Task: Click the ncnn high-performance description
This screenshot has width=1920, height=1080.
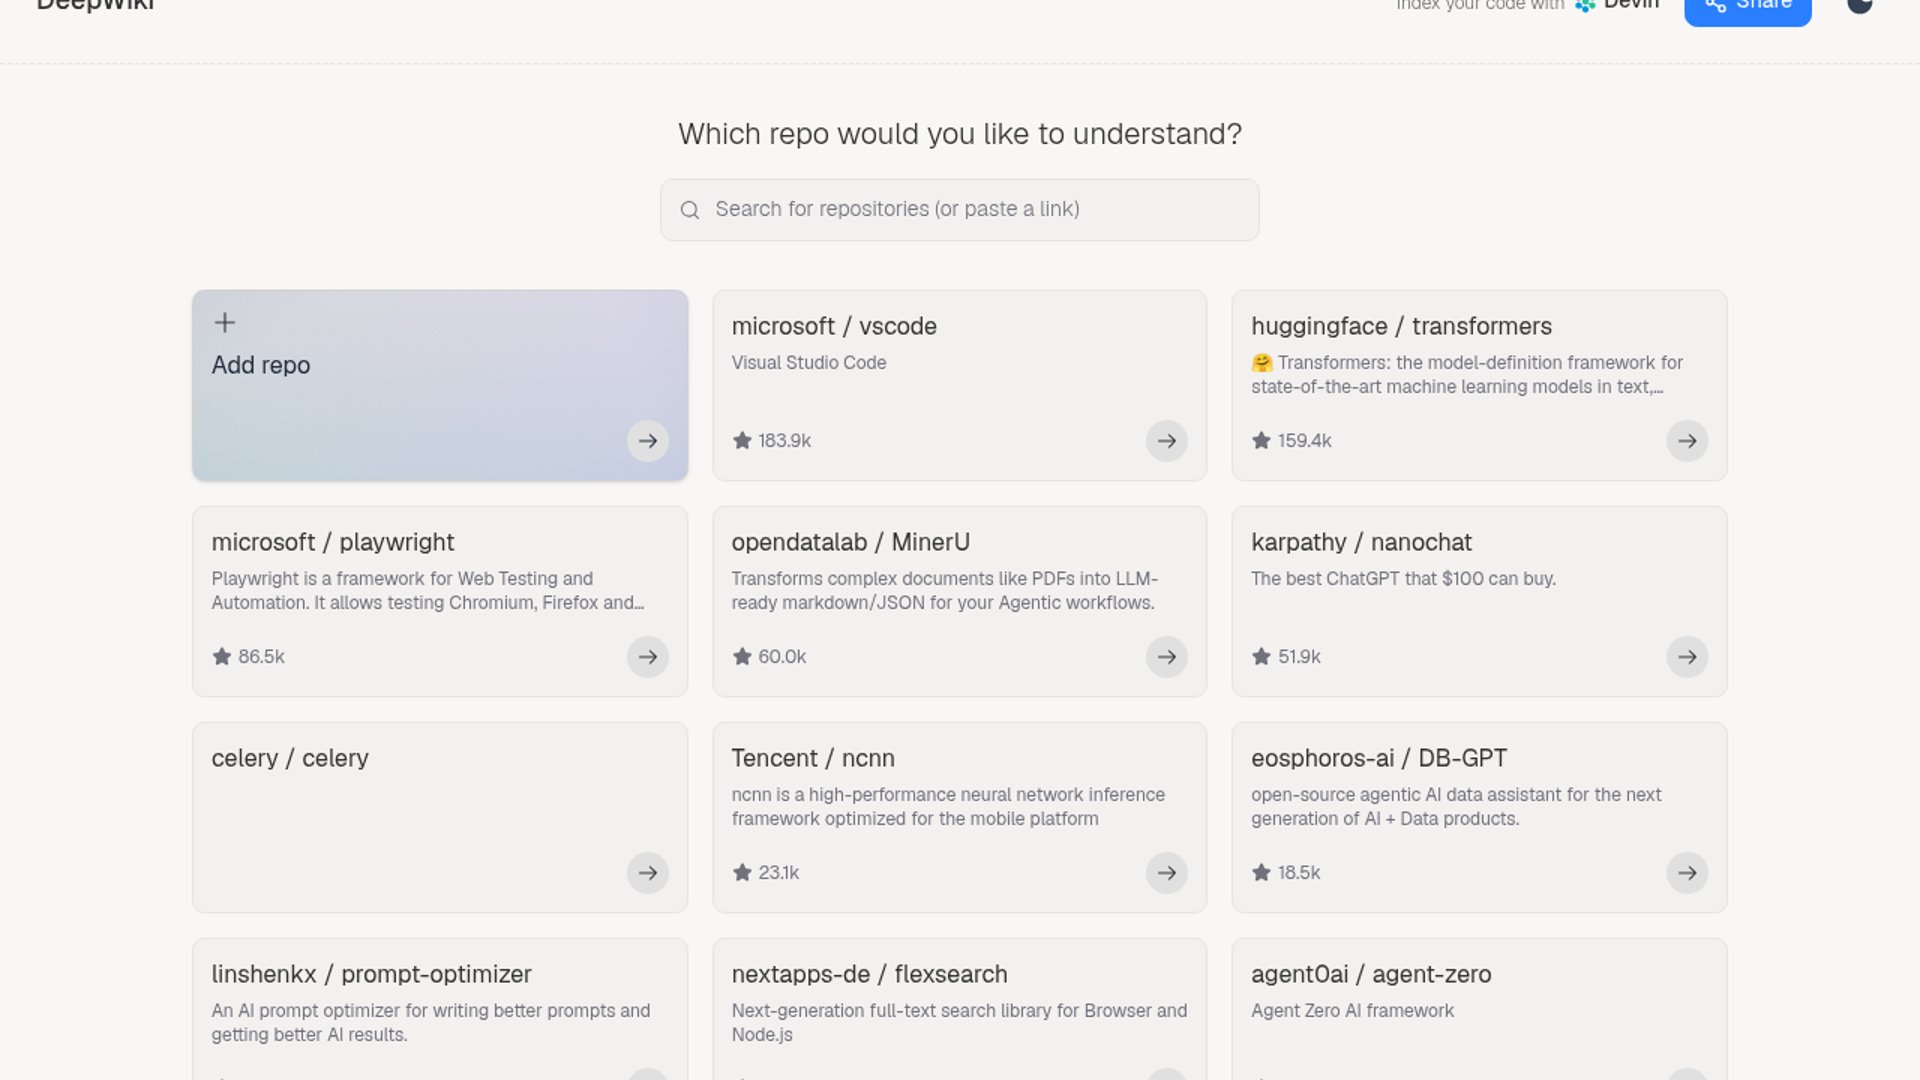Action: coord(948,807)
